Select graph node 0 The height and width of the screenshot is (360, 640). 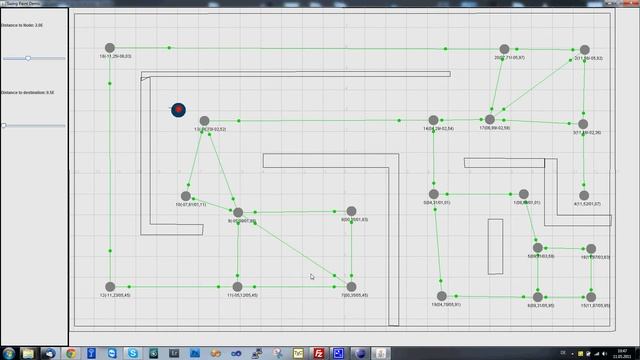pos(434,194)
